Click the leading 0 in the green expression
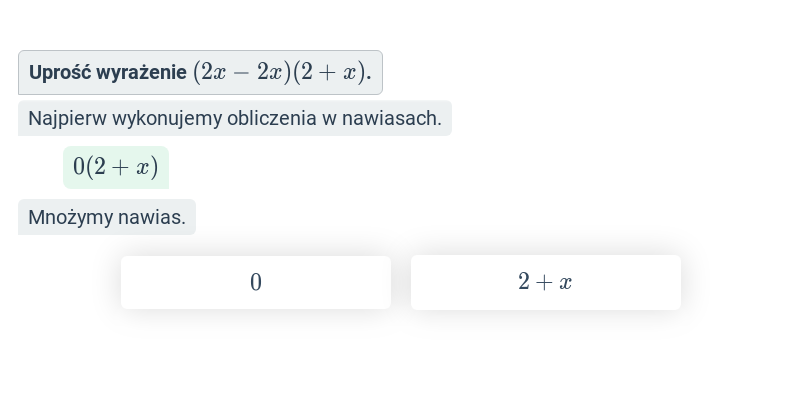 tap(79, 167)
